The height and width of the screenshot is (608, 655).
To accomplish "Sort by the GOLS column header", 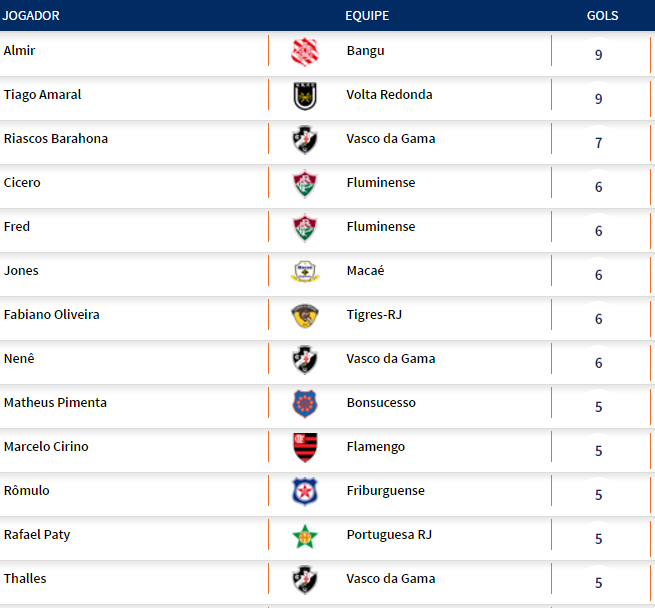I will [602, 16].
